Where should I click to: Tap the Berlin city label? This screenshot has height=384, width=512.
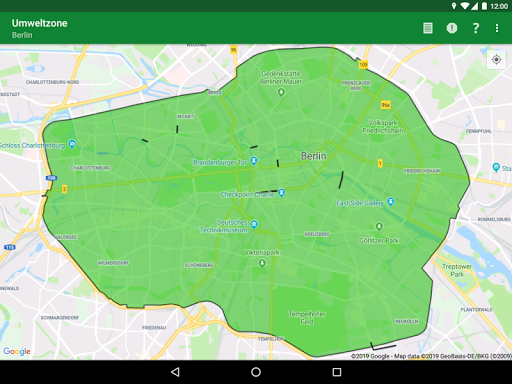pos(314,156)
